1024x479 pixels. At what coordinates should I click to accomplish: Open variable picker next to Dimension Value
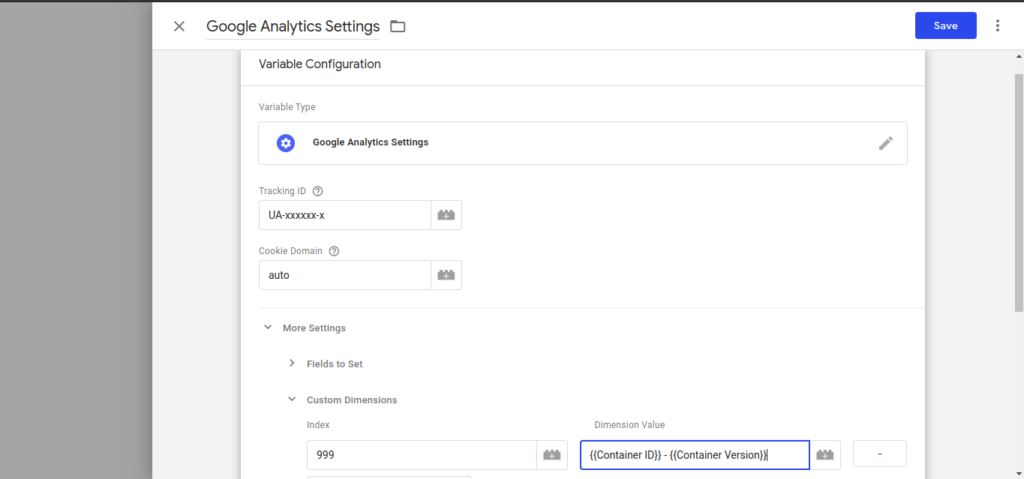tap(825, 455)
